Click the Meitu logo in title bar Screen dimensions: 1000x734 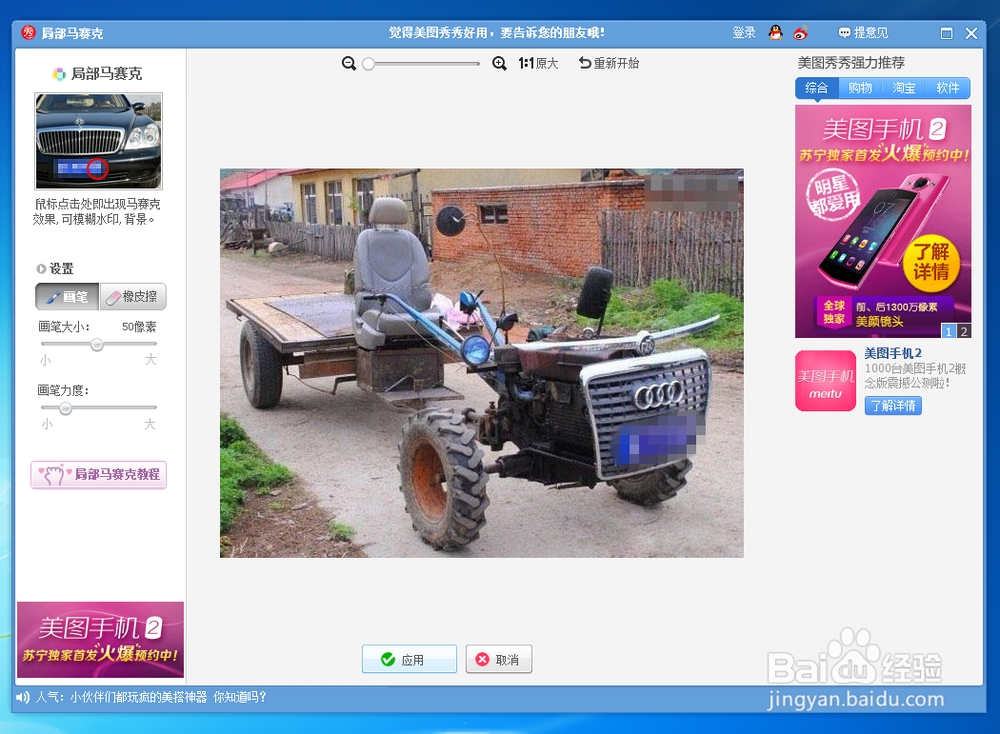click(x=28, y=33)
